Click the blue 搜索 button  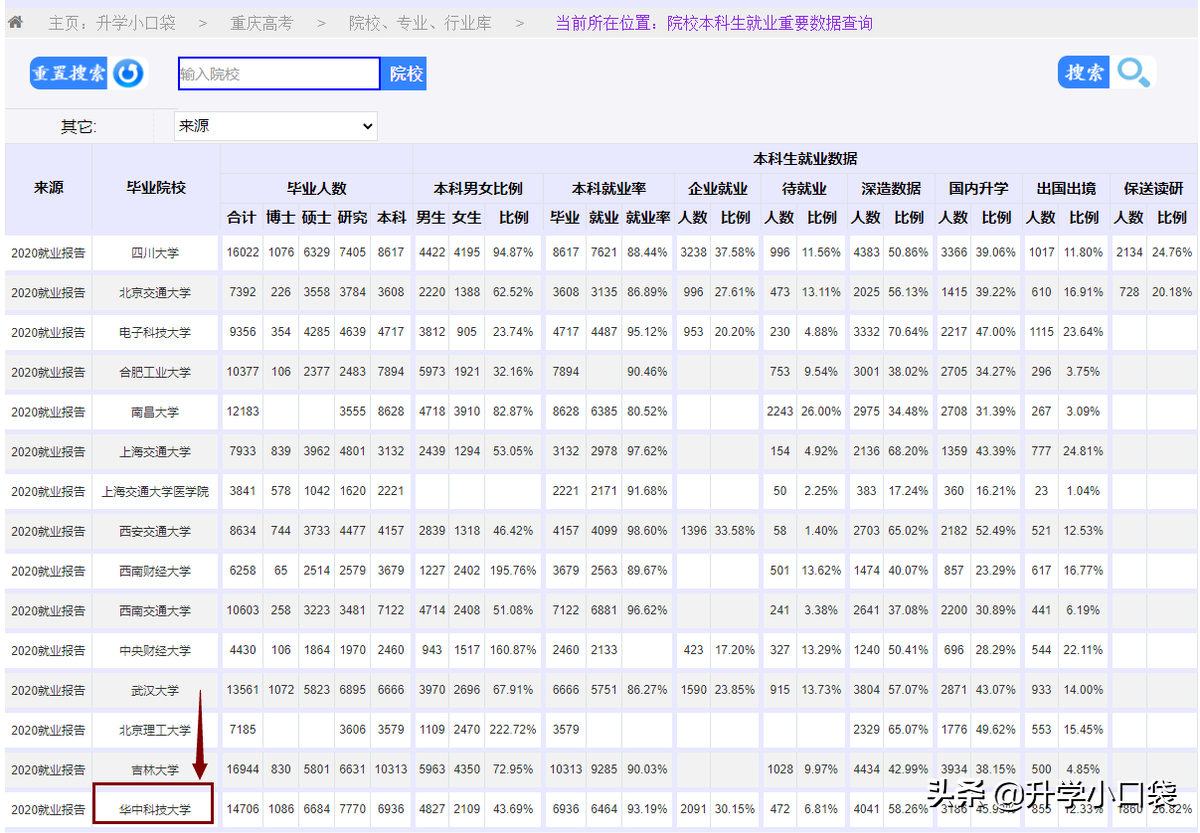[x=1083, y=72]
